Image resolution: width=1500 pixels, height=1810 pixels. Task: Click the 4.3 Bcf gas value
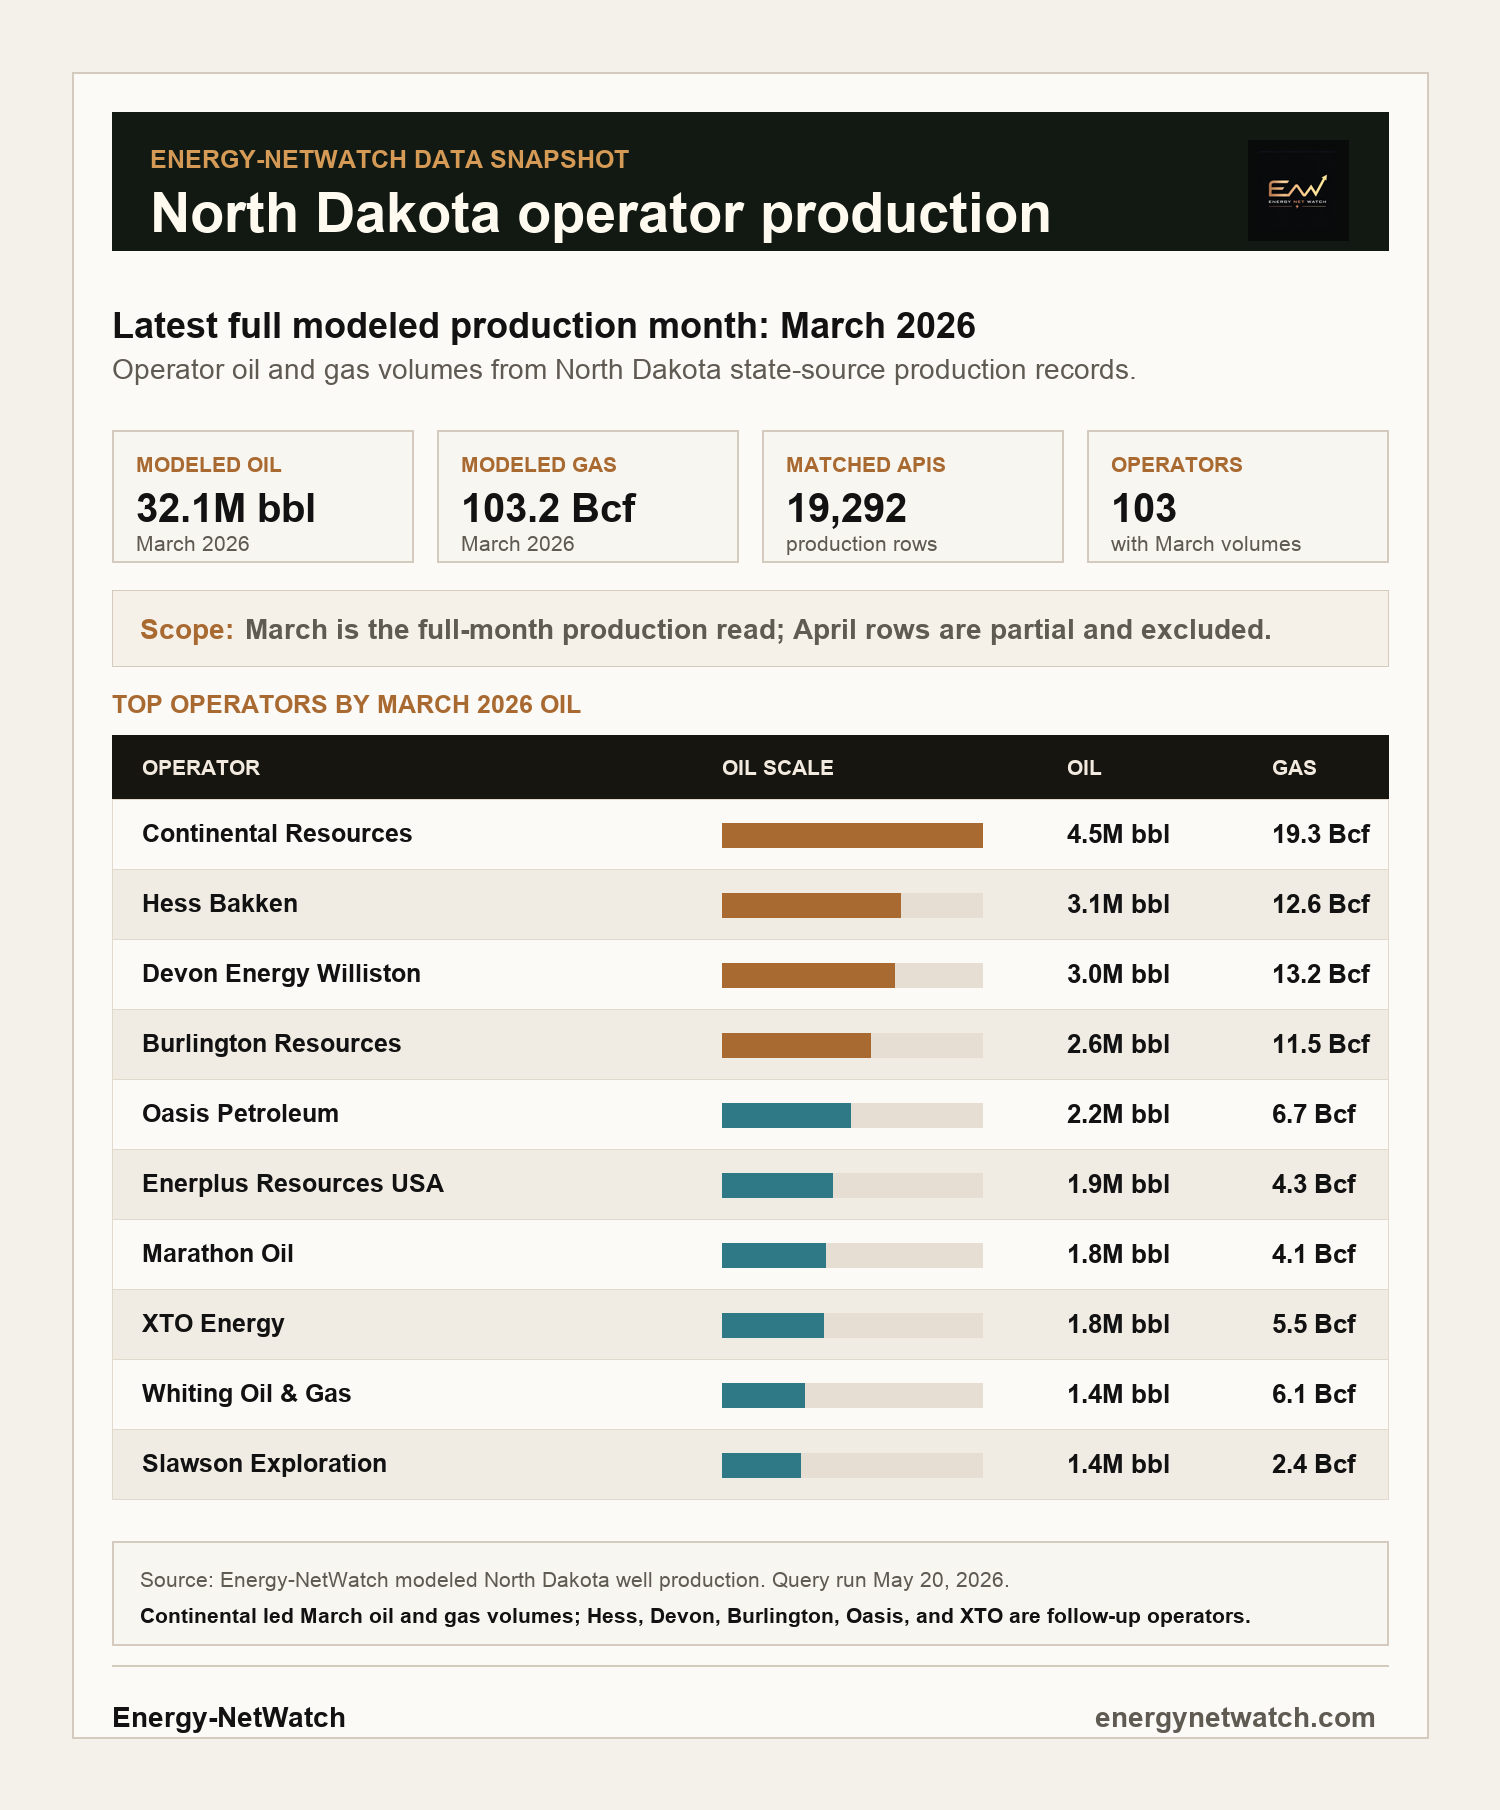pyautogui.click(x=1313, y=1184)
